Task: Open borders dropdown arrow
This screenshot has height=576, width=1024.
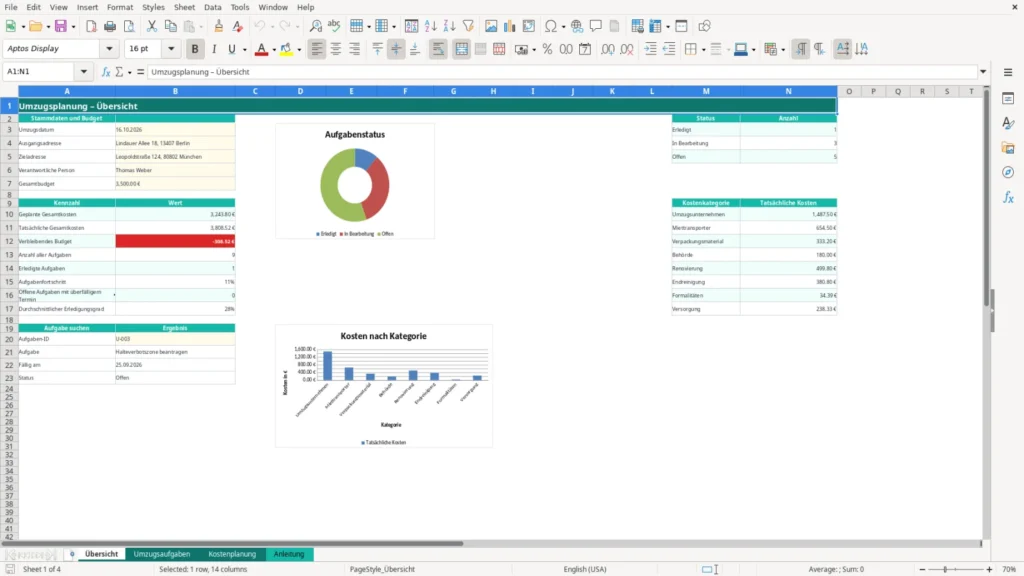Action: tap(703, 50)
